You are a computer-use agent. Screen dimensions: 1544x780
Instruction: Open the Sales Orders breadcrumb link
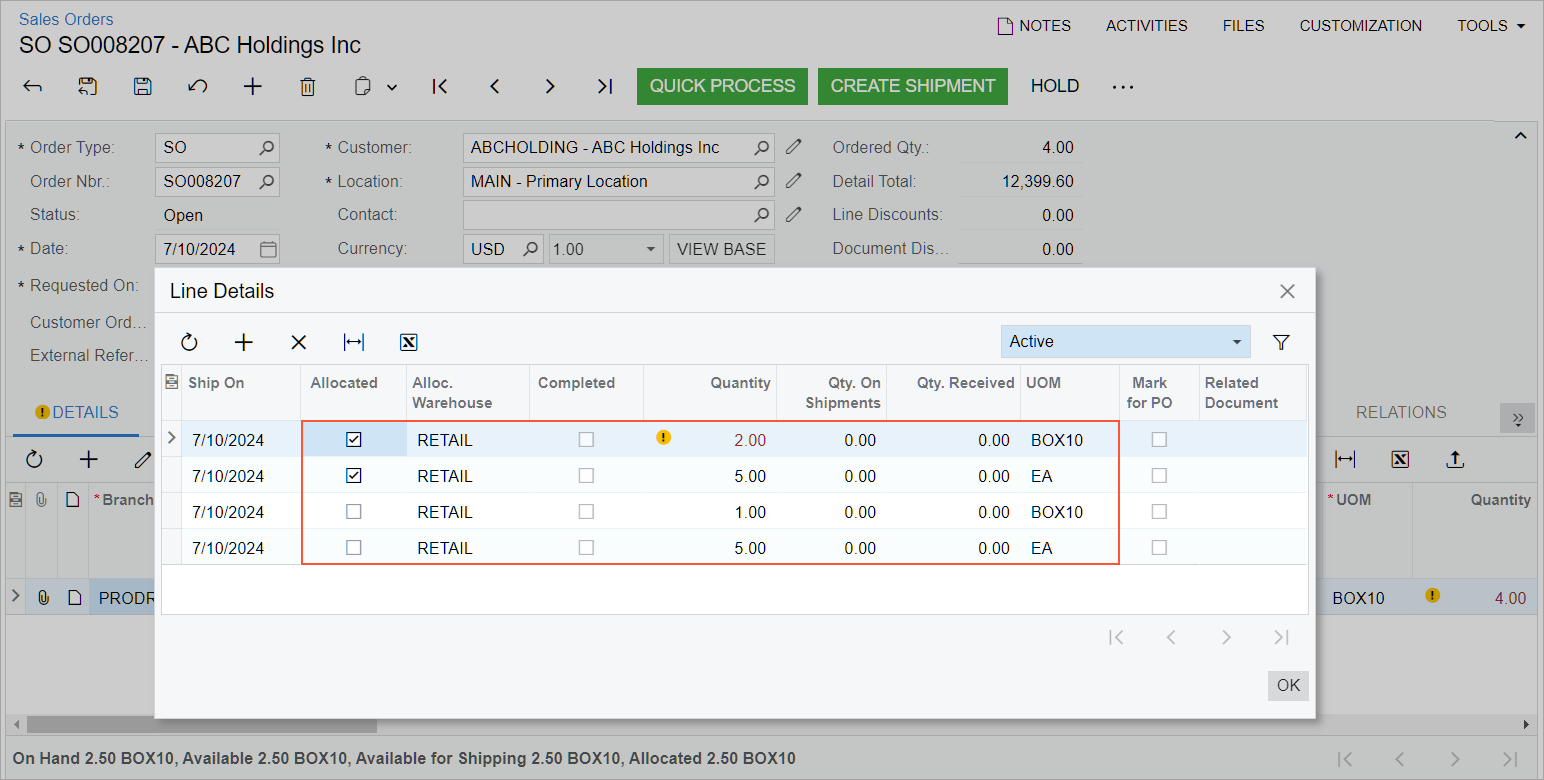tap(66, 19)
